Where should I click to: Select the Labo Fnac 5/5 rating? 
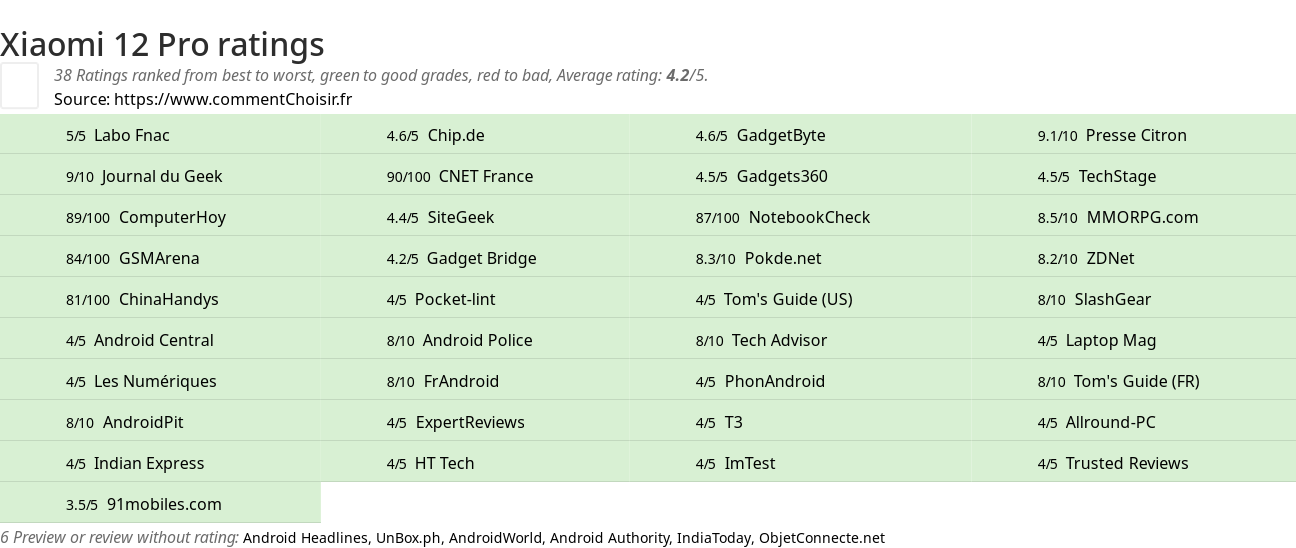160,135
